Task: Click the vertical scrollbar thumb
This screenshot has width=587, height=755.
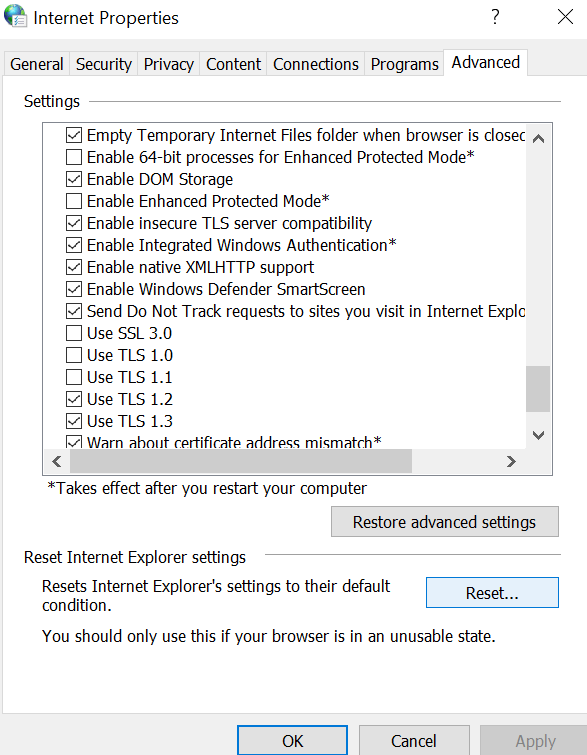Action: pos(538,389)
